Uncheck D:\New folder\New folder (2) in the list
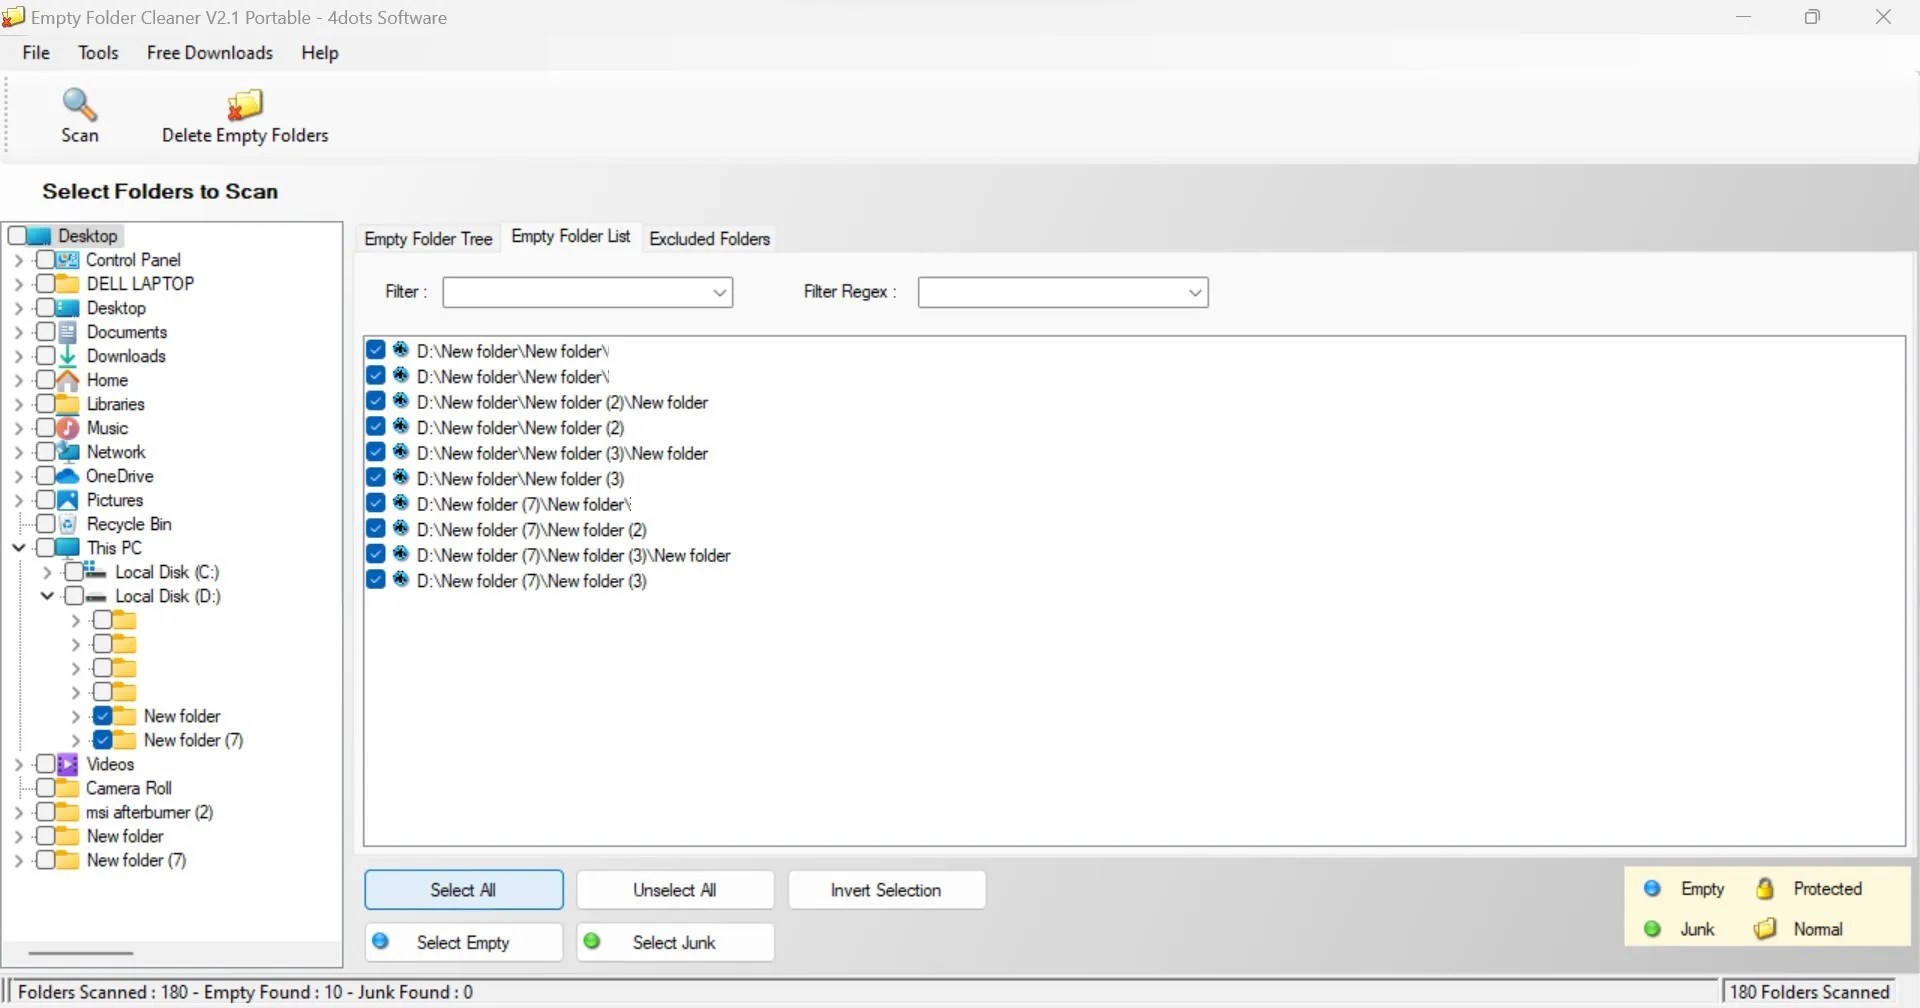Image resolution: width=1920 pixels, height=1008 pixels. 375,426
